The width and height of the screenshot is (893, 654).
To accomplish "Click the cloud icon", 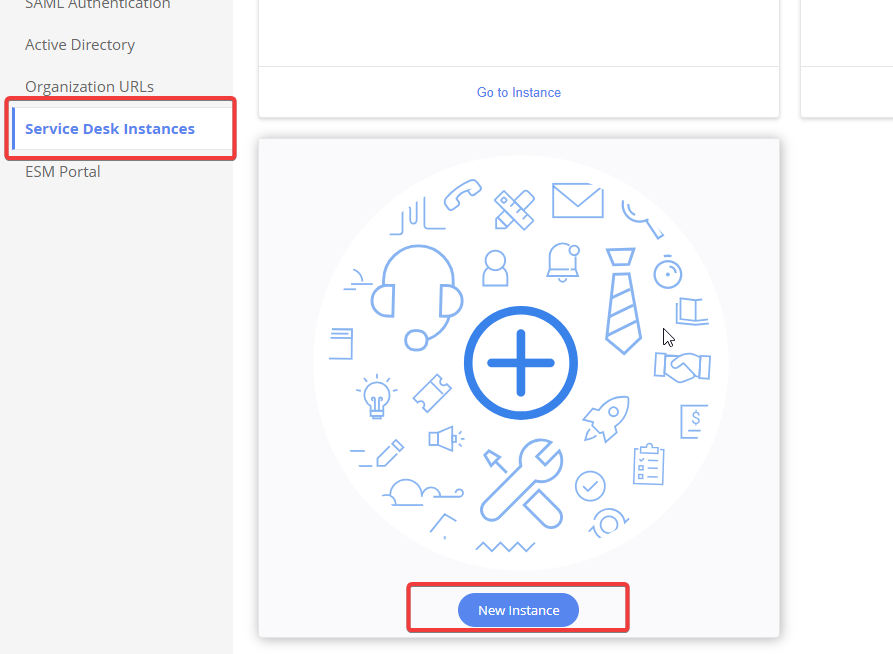I will [x=410, y=491].
